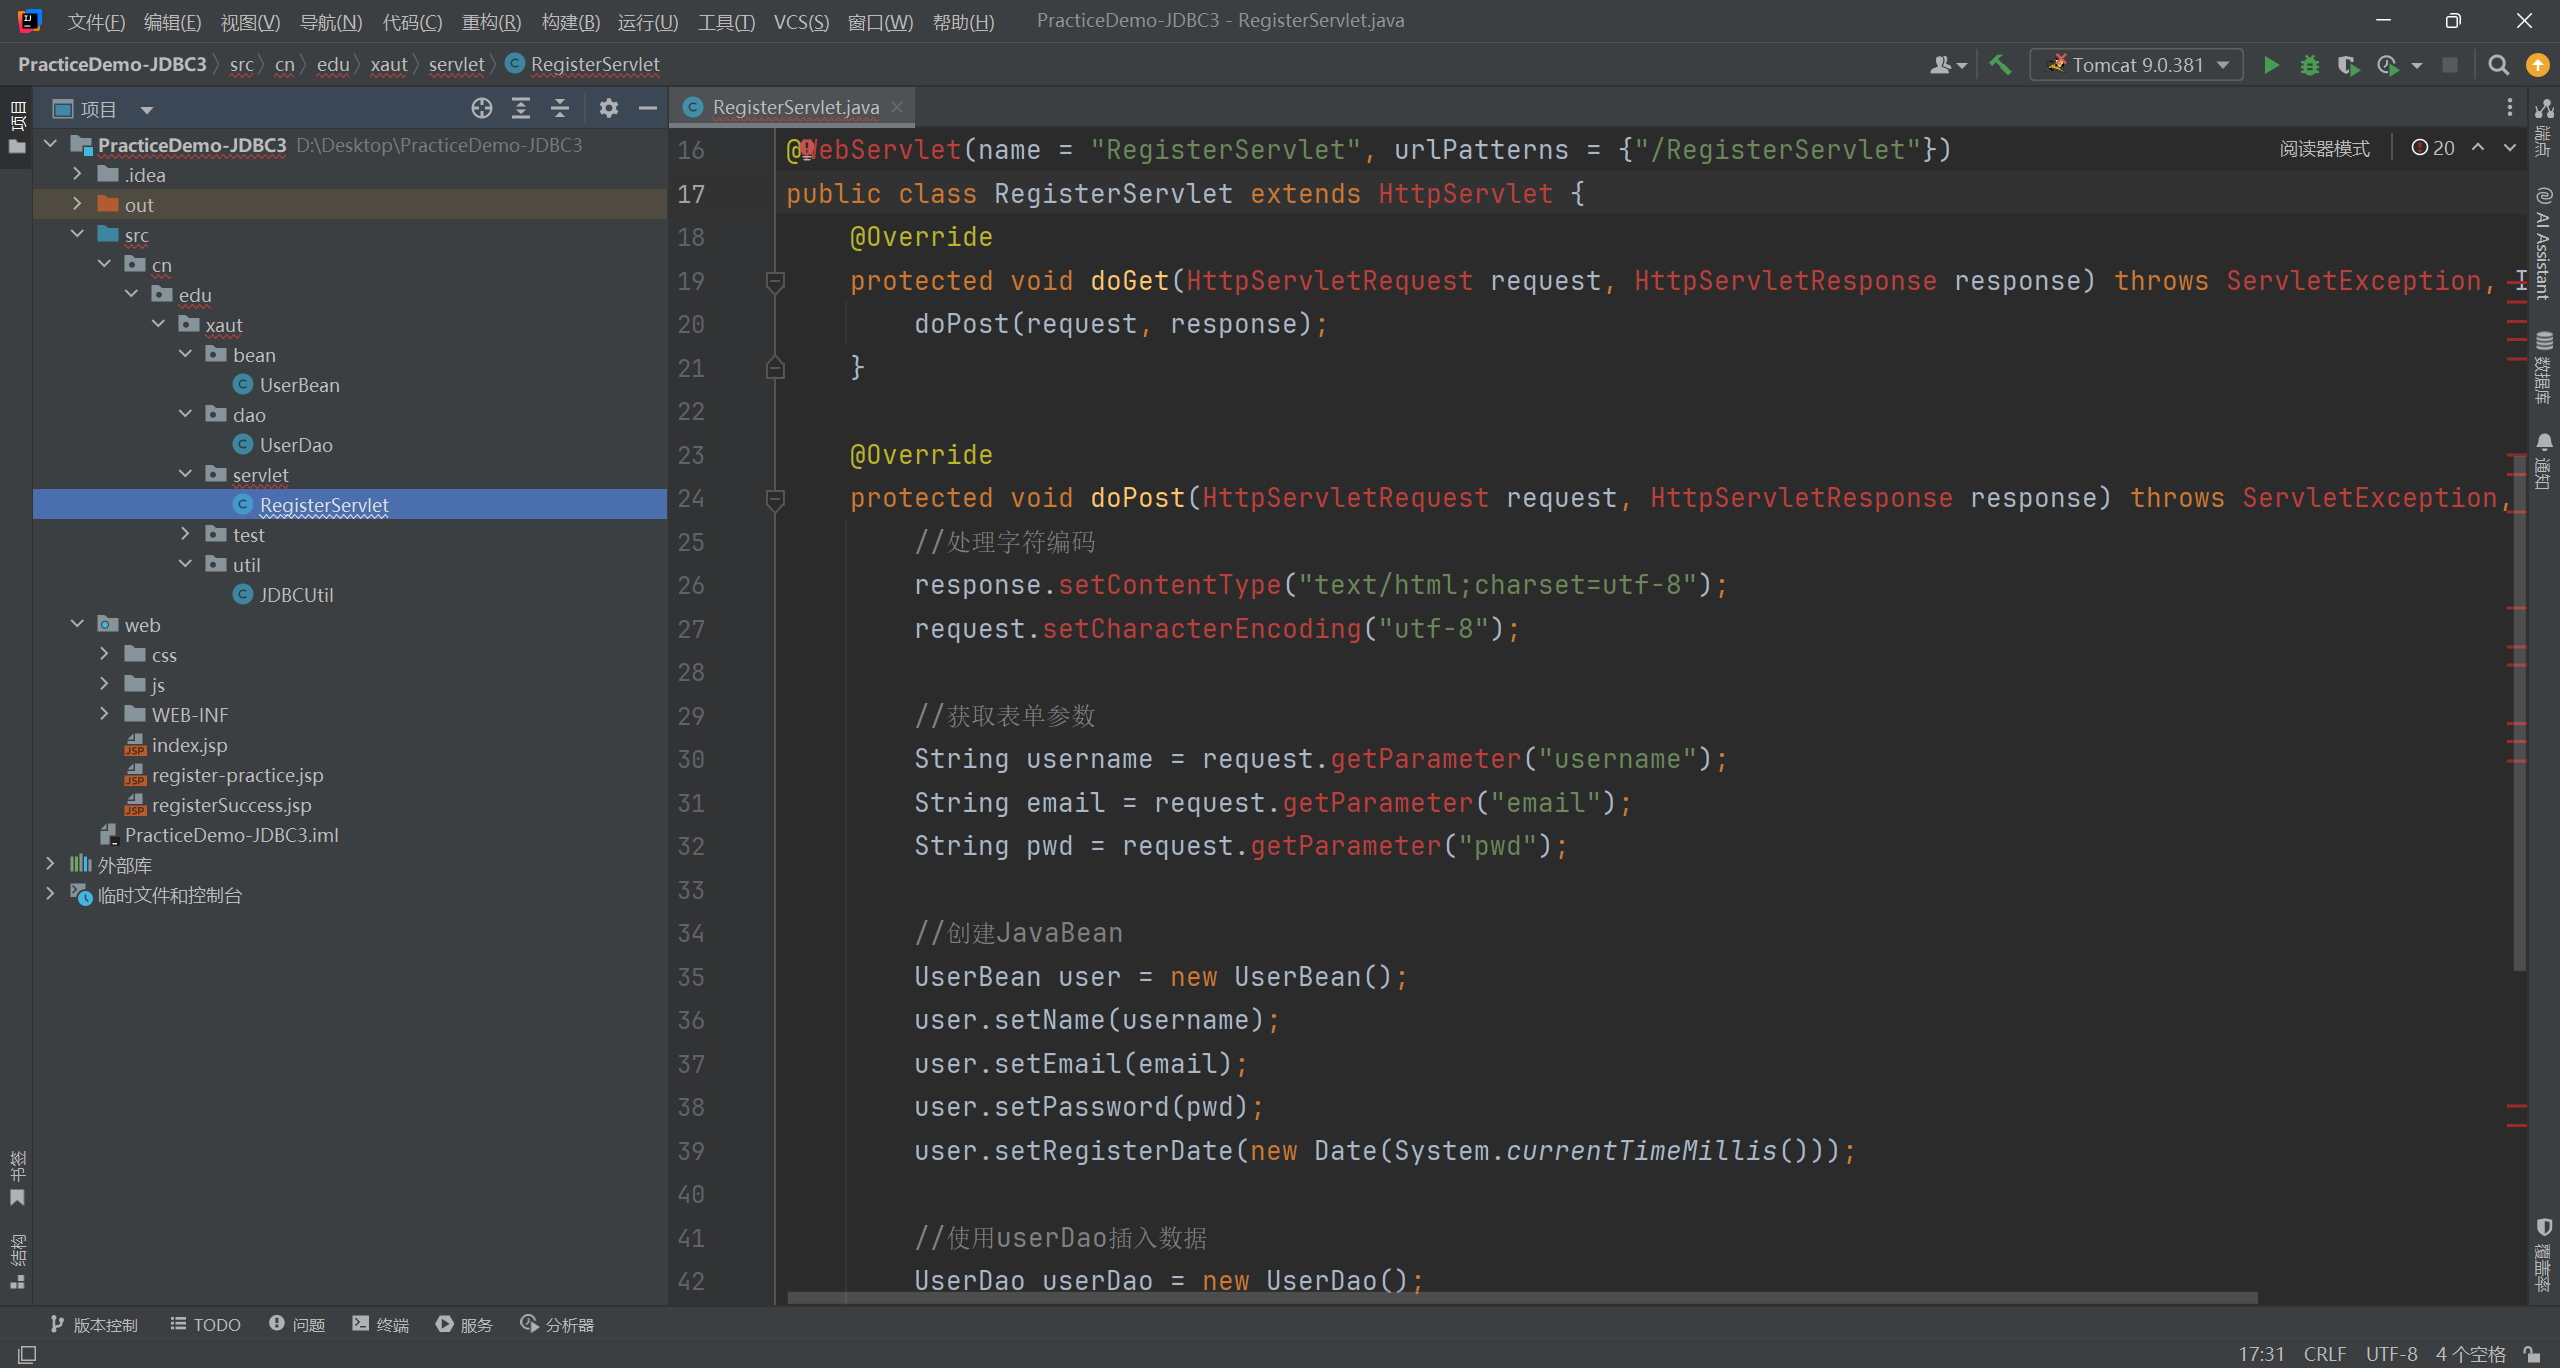Open UserDao class in tree

point(296,444)
